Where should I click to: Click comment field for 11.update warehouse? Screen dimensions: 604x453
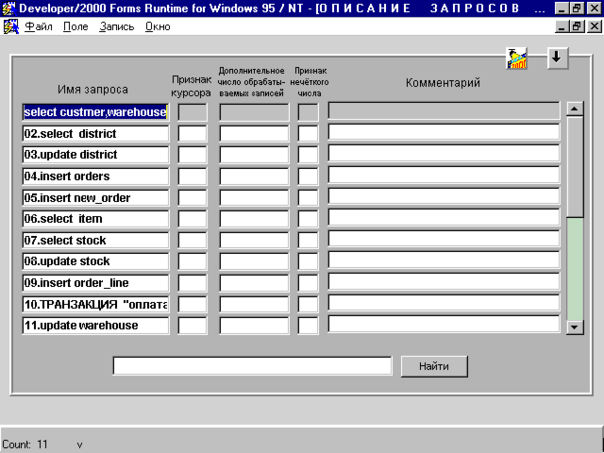coord(444,324)
